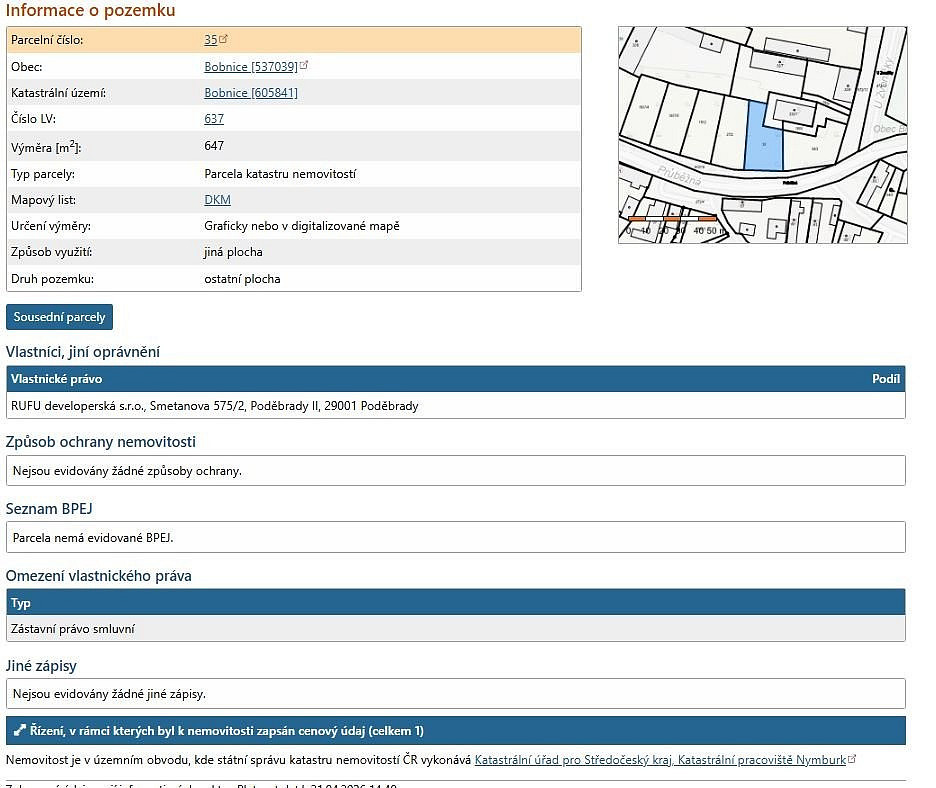Open Bobnice [537039] municipality link
This screenshot has width=936, height=788.
251,67
